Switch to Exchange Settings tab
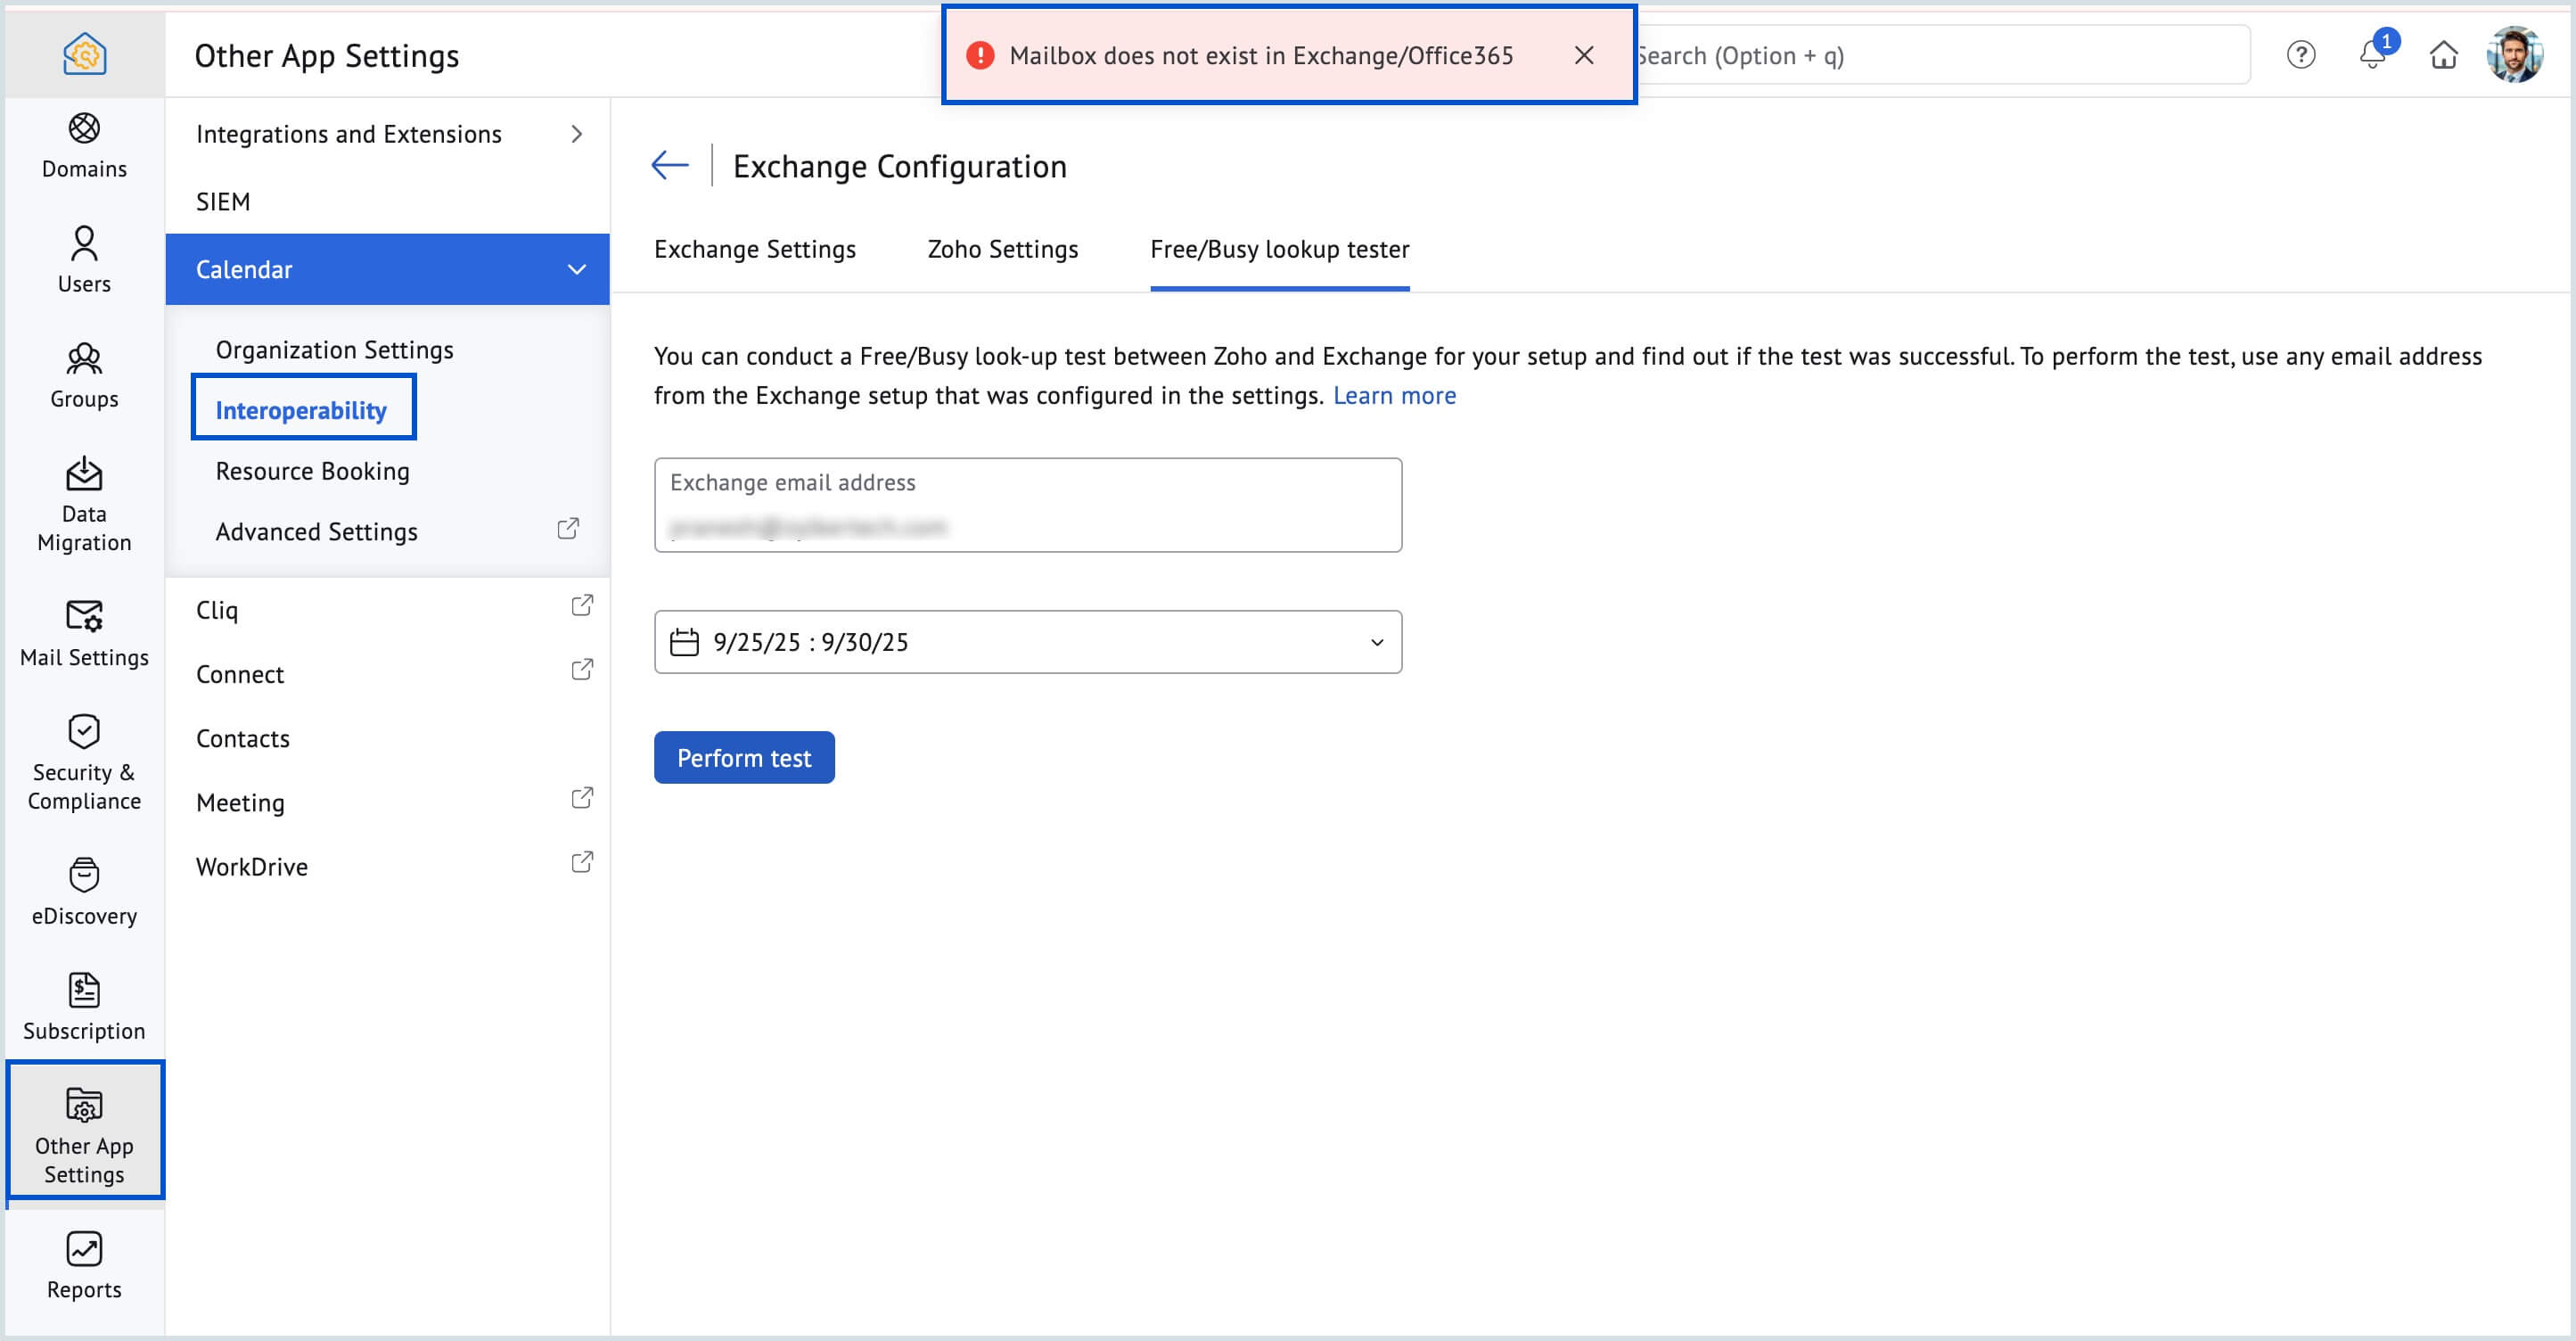 click(754, 249)
